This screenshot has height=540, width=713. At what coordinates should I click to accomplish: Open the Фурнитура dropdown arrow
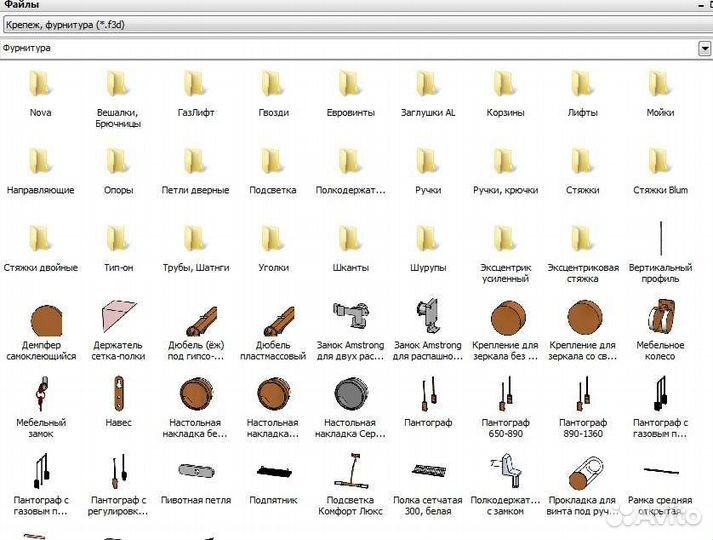click(704, 48)
